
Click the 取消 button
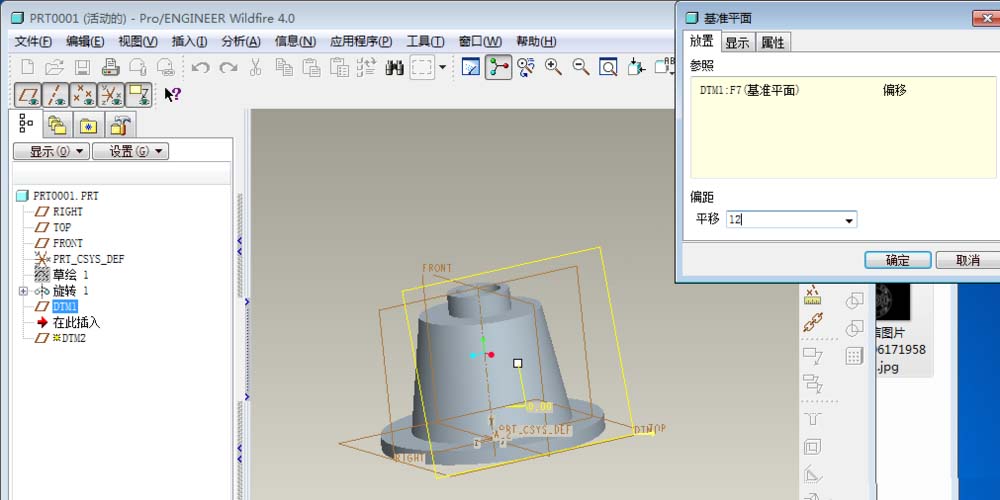click(x=967, y=260)
